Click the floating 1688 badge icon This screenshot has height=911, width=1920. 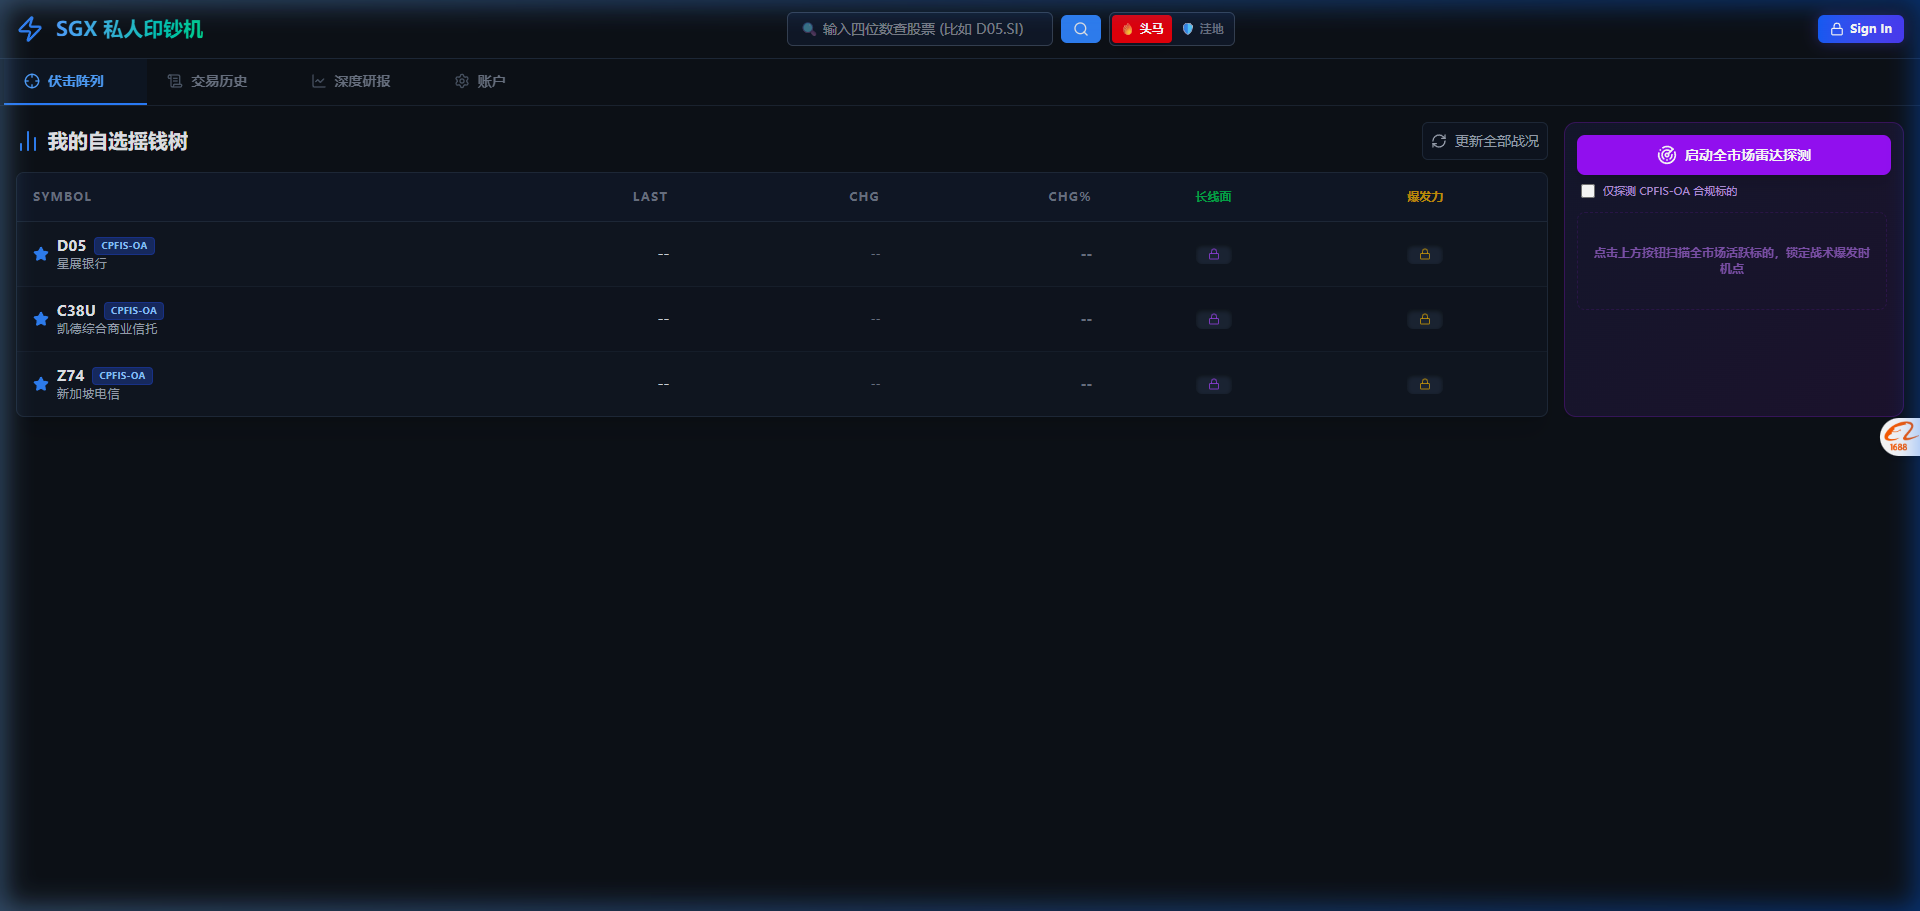pos(1899,436)
